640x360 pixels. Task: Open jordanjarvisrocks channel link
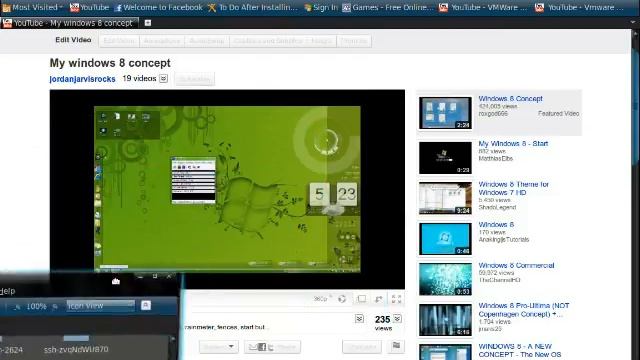coord(82,79)
